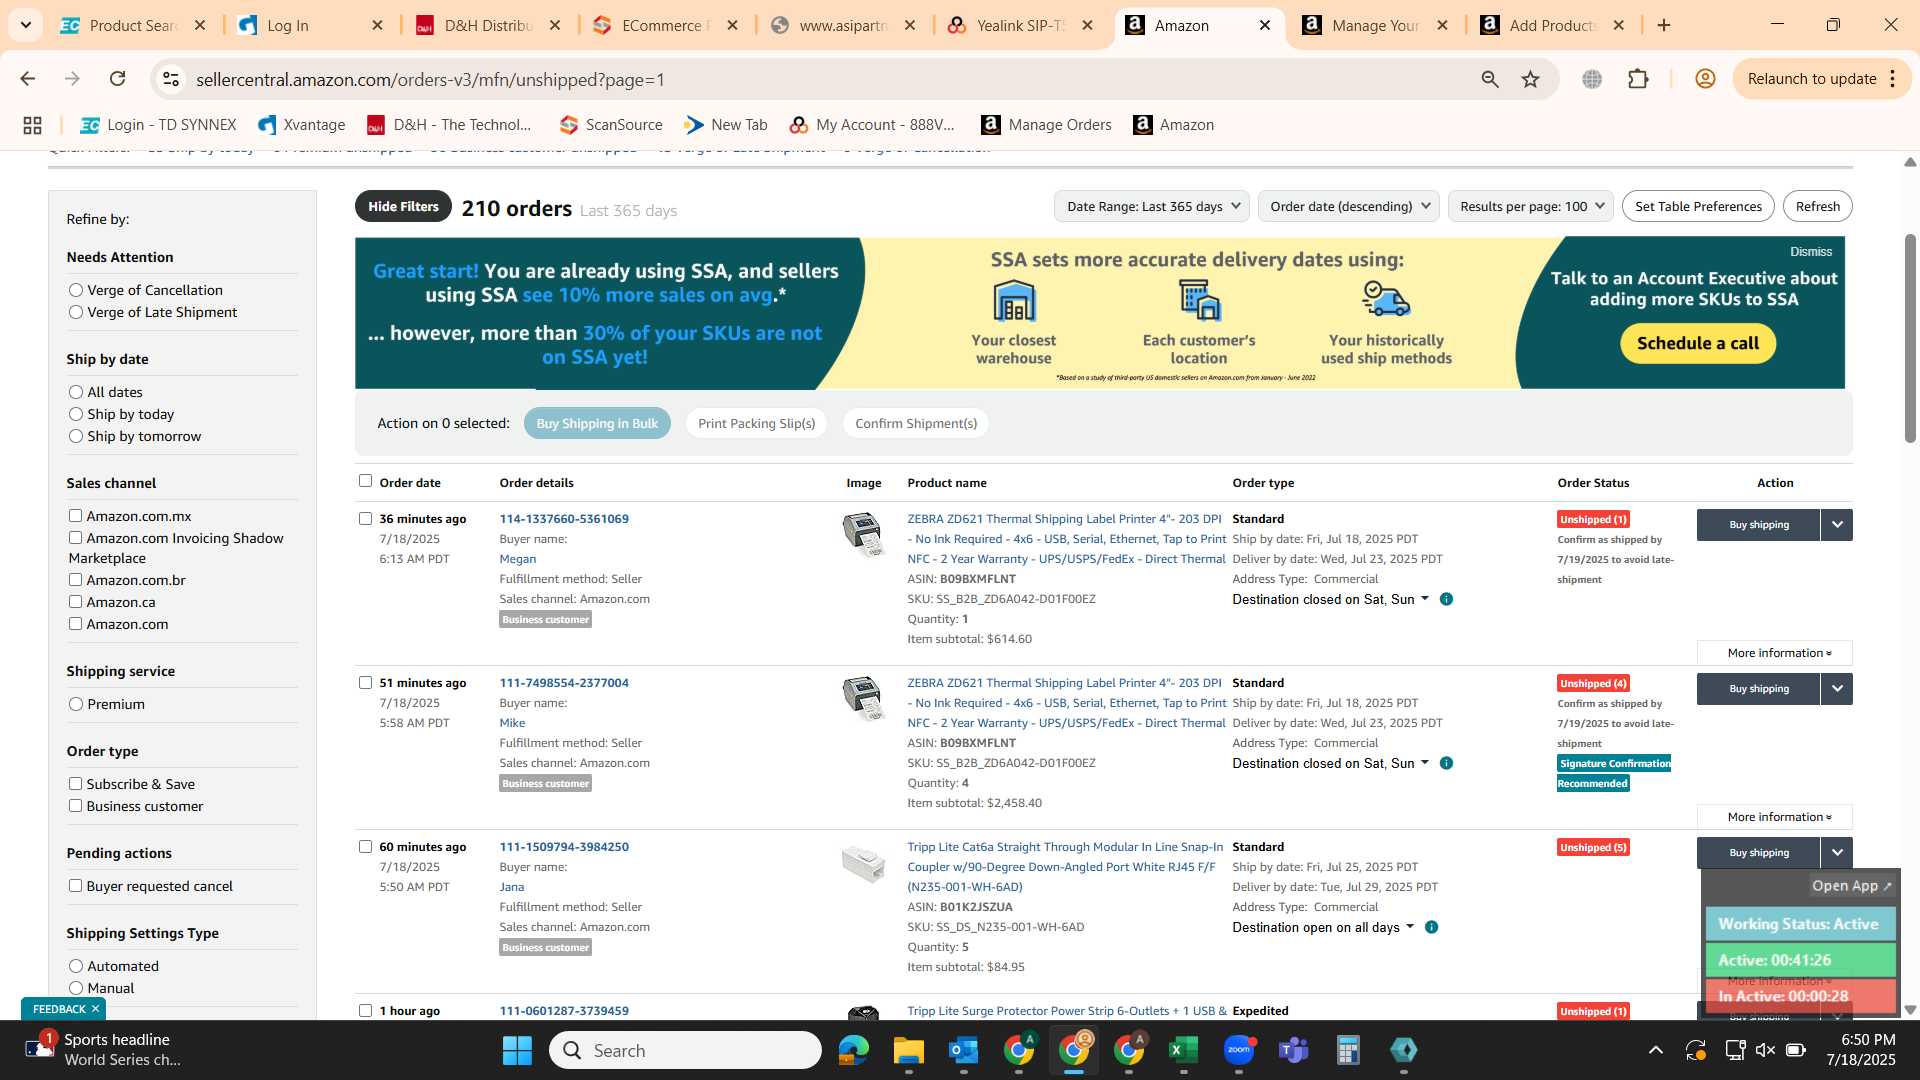Click the zoom magnifier icon in address bar
The width and height of the screenshot is (1920, 1080).
point(1490,79)
